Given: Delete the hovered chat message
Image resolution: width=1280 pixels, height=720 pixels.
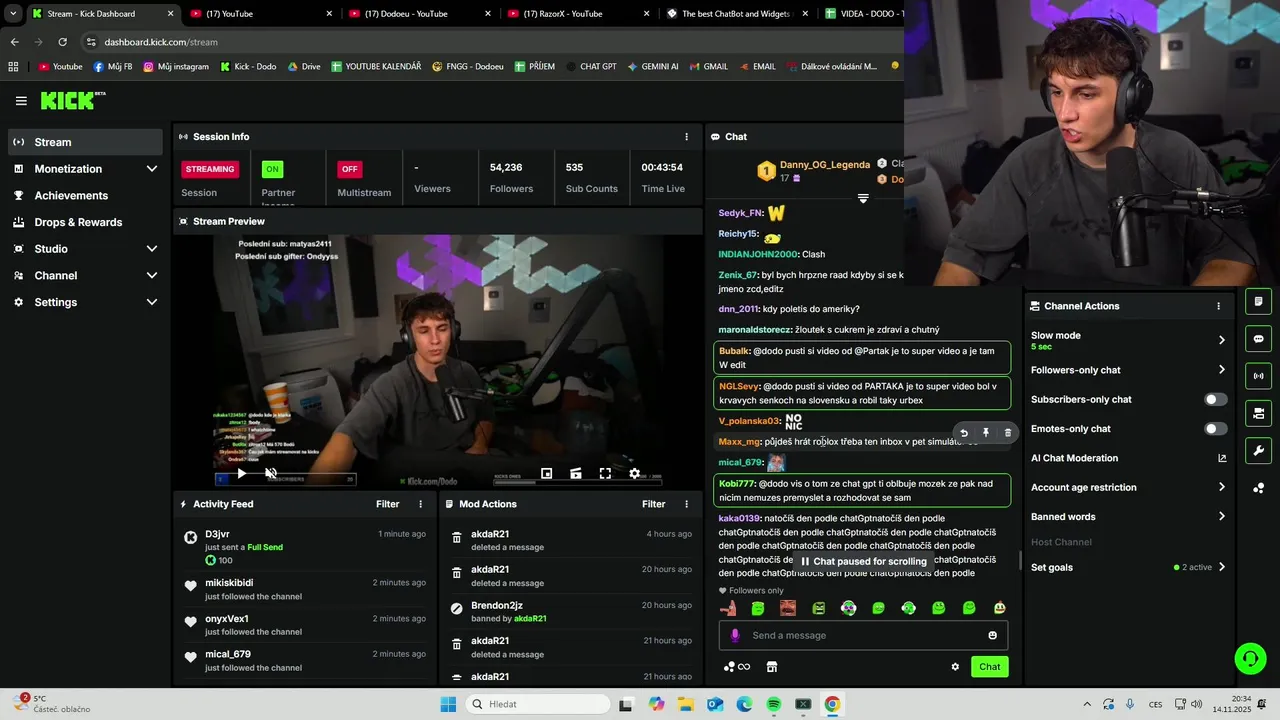Looking at the screenshot, I should [x=1008, y=433].
